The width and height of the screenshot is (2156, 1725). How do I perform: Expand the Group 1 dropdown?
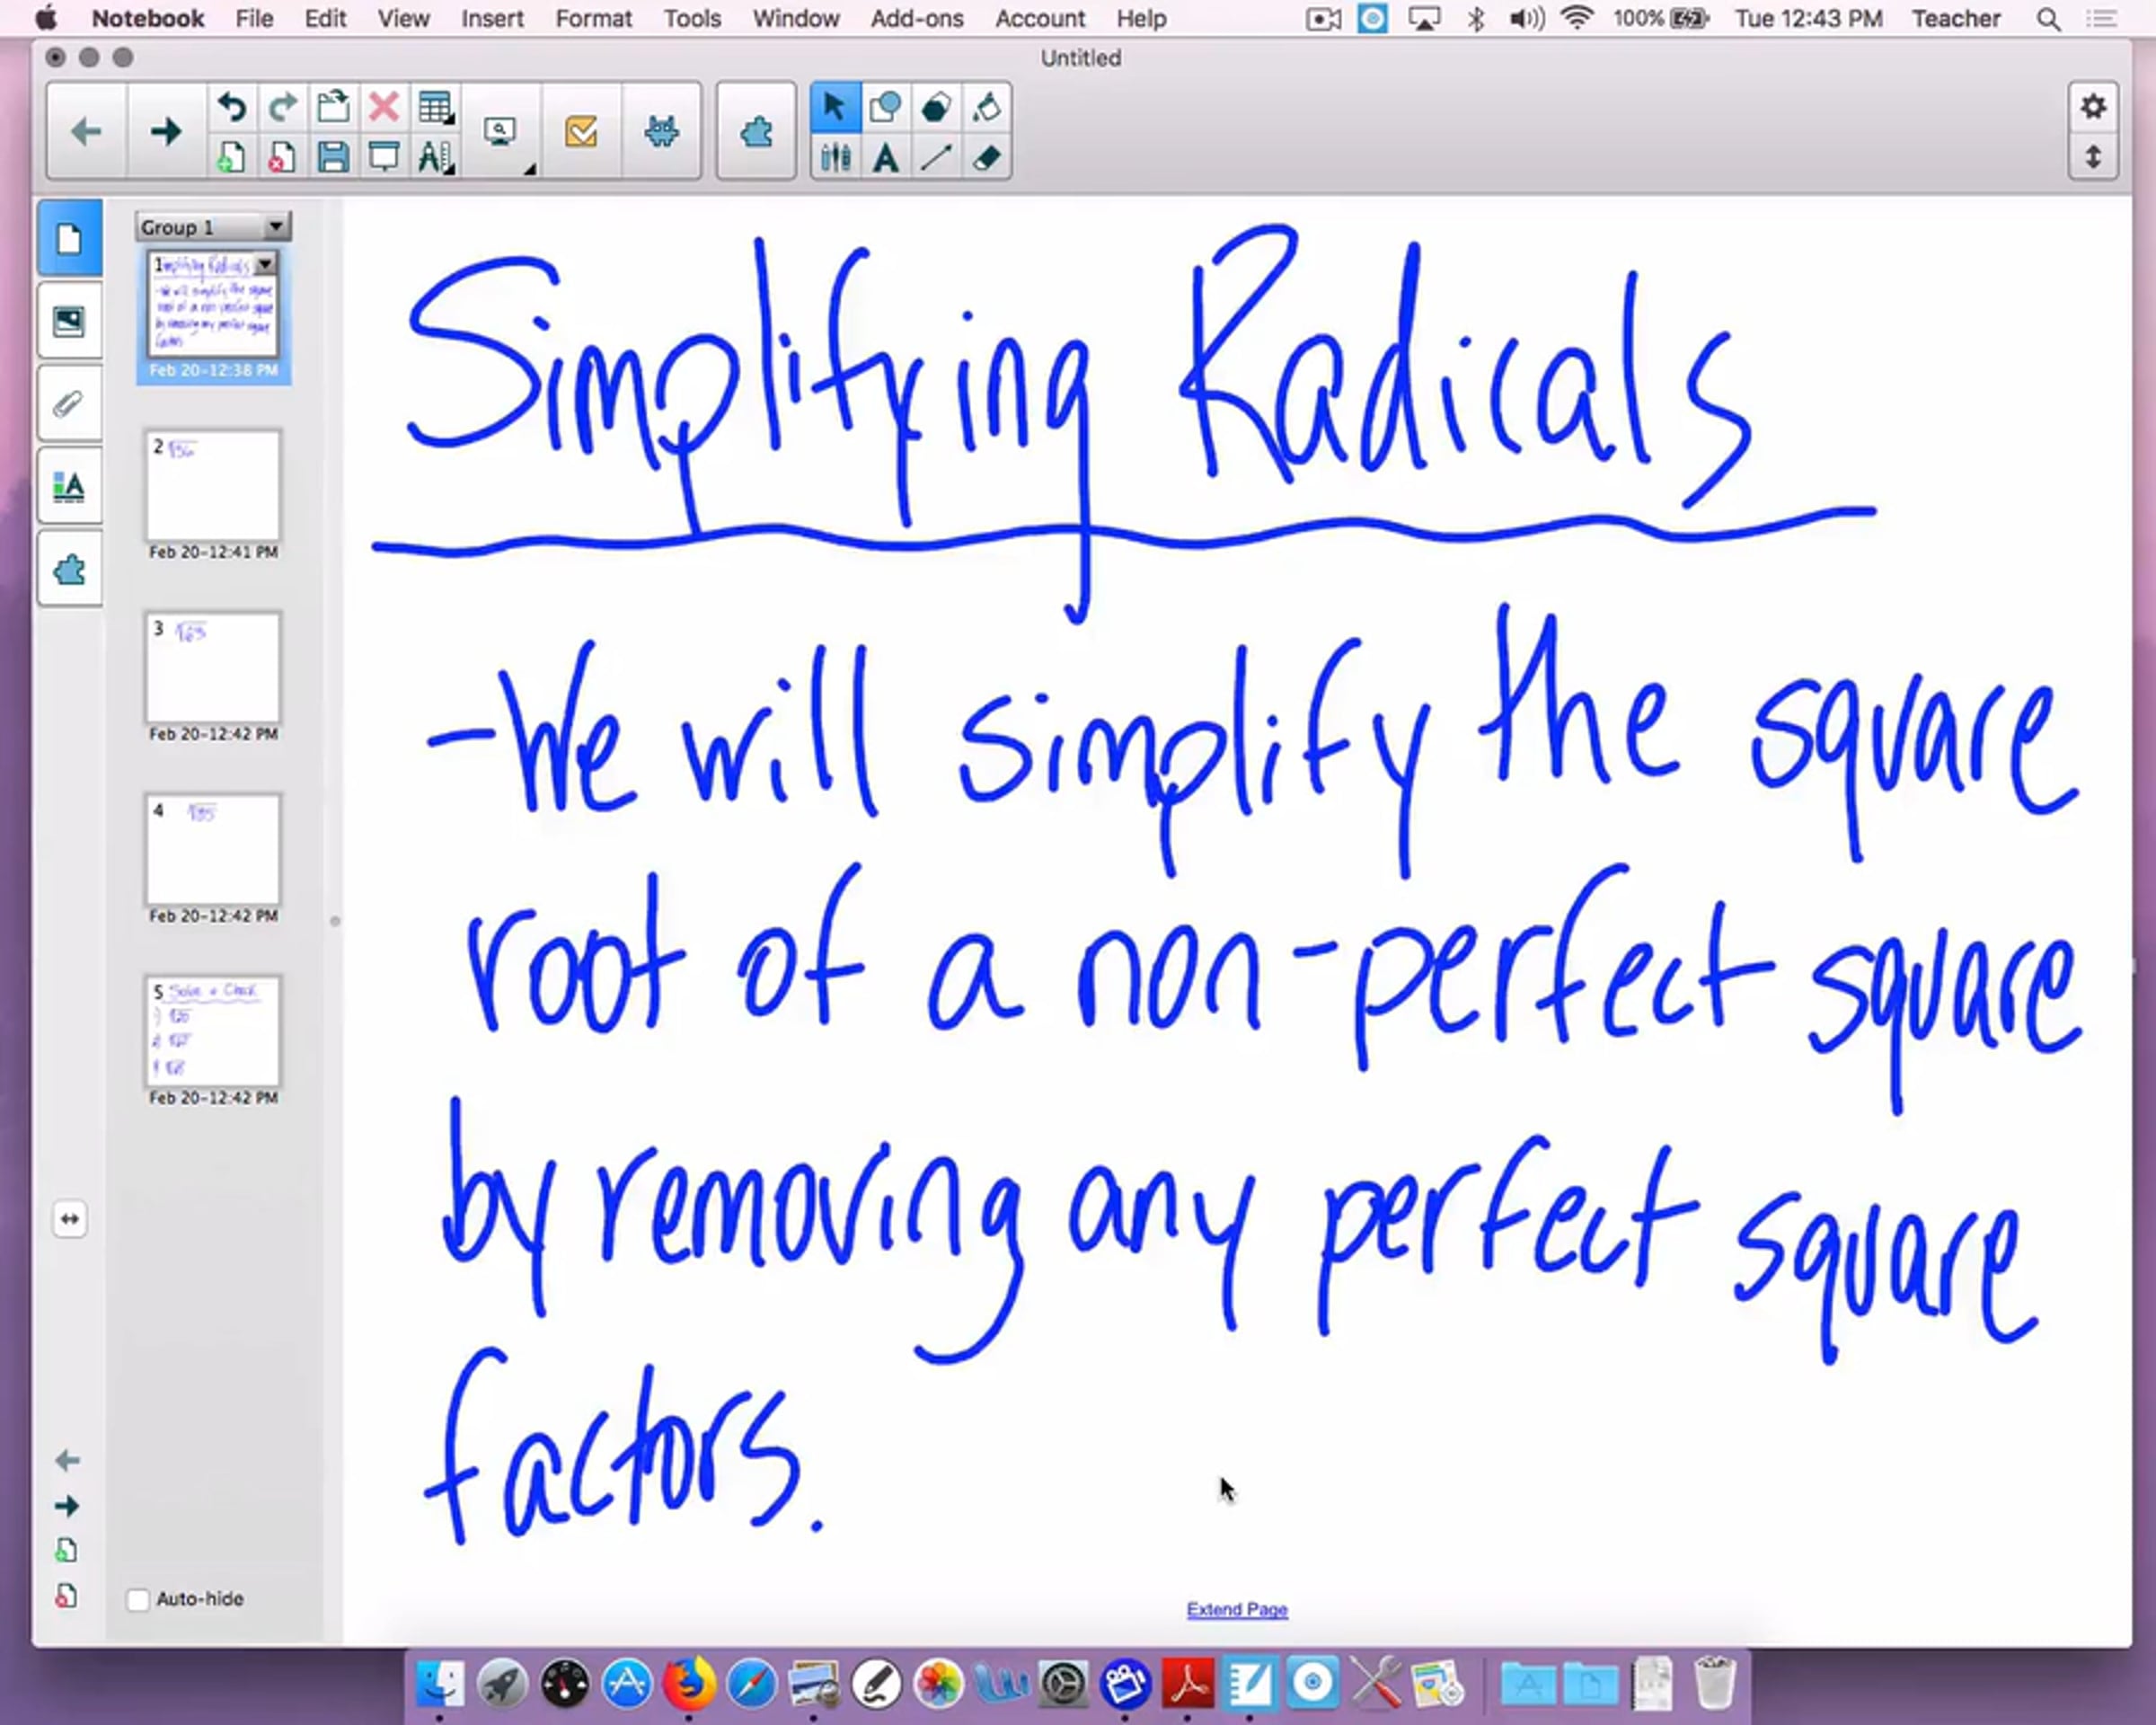(x=275, y=227)
